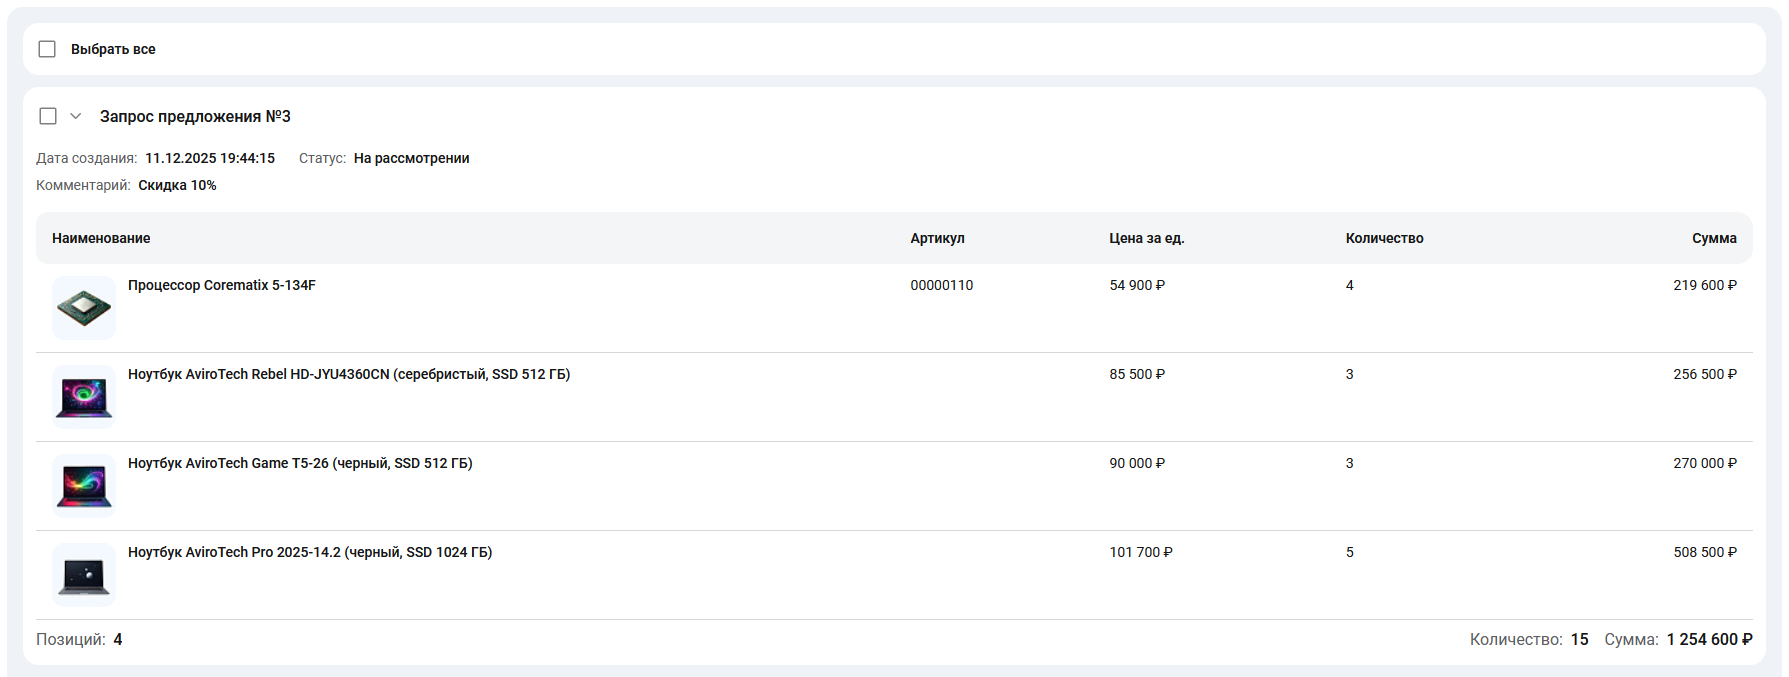Collapse the Запрос предложения №3 chevron
The height and width of the screenshot is (677, 1789).
(x=75, y=116)
